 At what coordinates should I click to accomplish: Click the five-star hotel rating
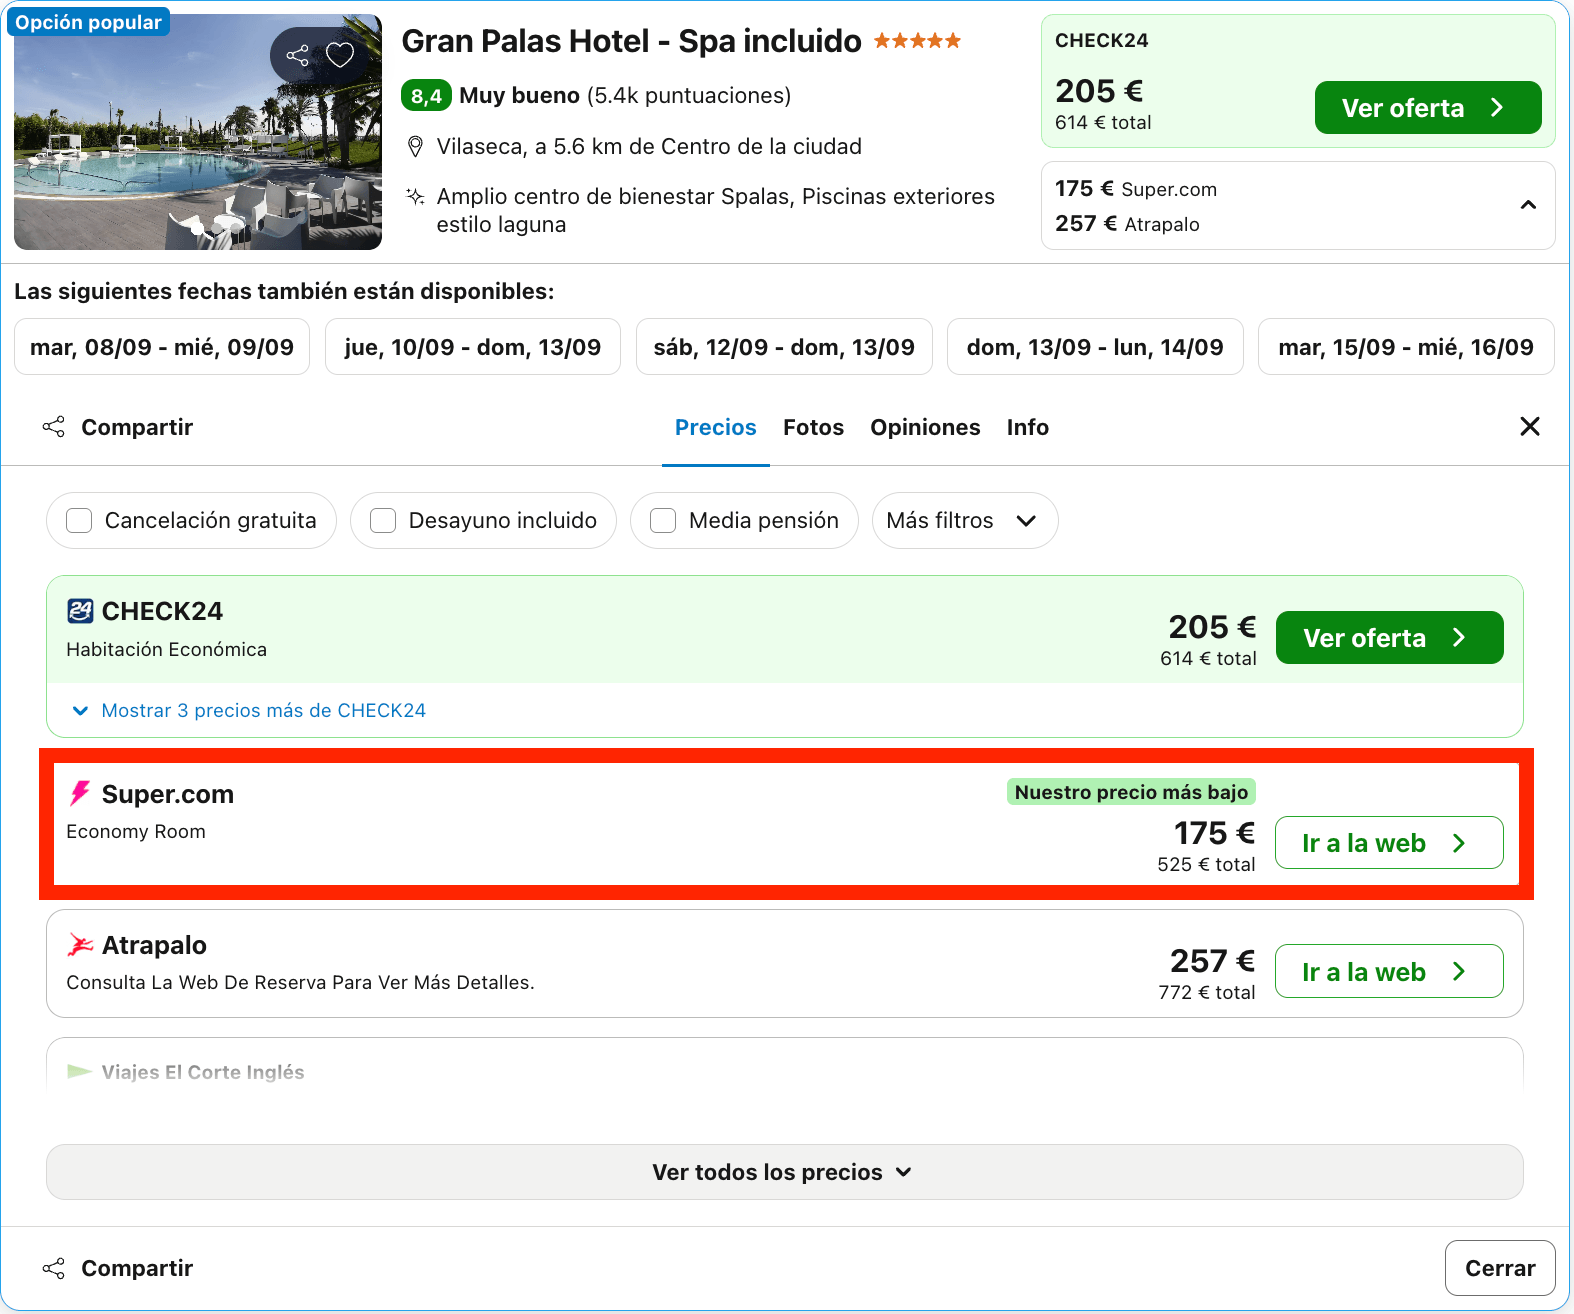coord(917,41)
